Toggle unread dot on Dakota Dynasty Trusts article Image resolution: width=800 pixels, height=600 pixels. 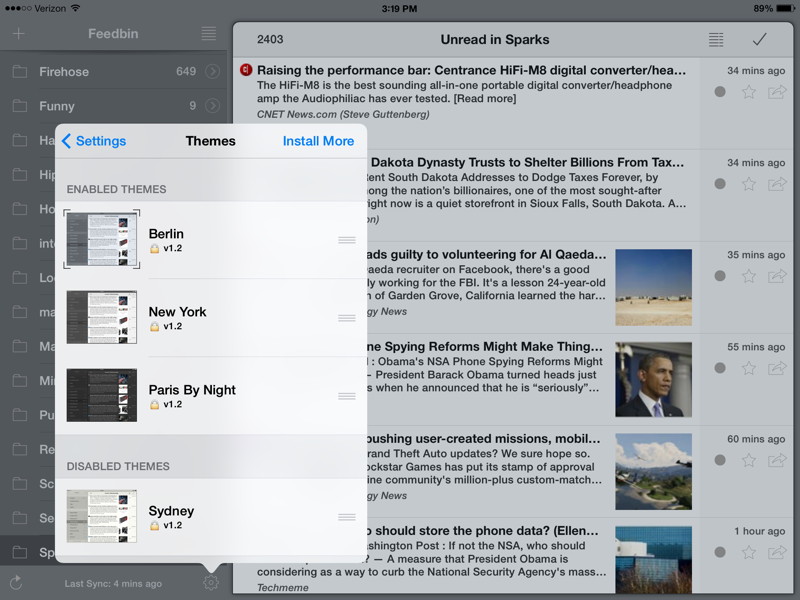720,184
